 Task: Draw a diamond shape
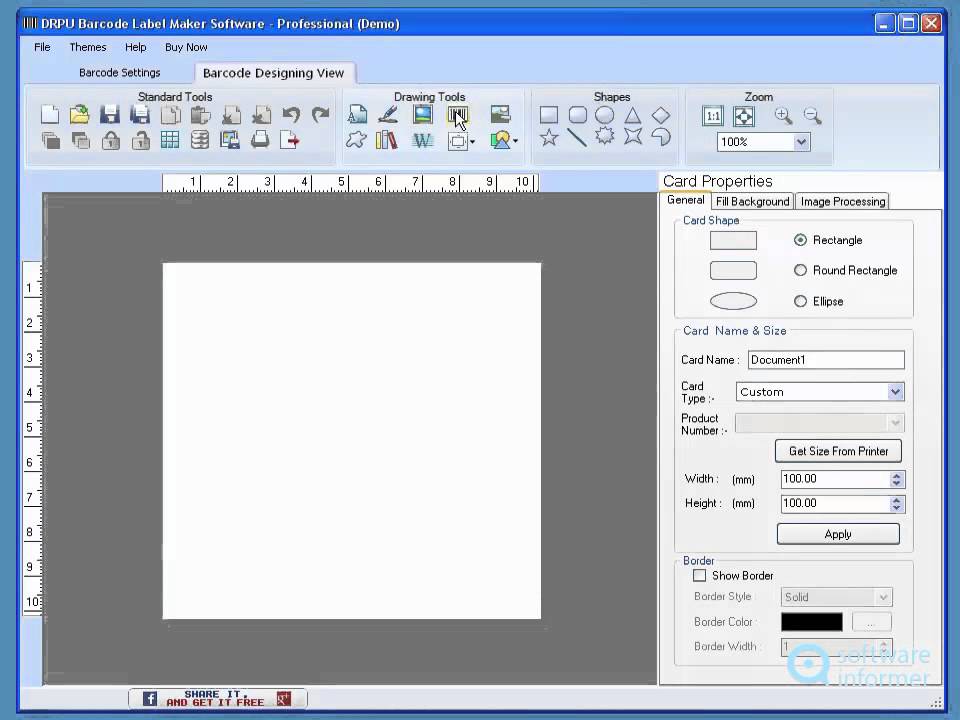coord(661,115)
